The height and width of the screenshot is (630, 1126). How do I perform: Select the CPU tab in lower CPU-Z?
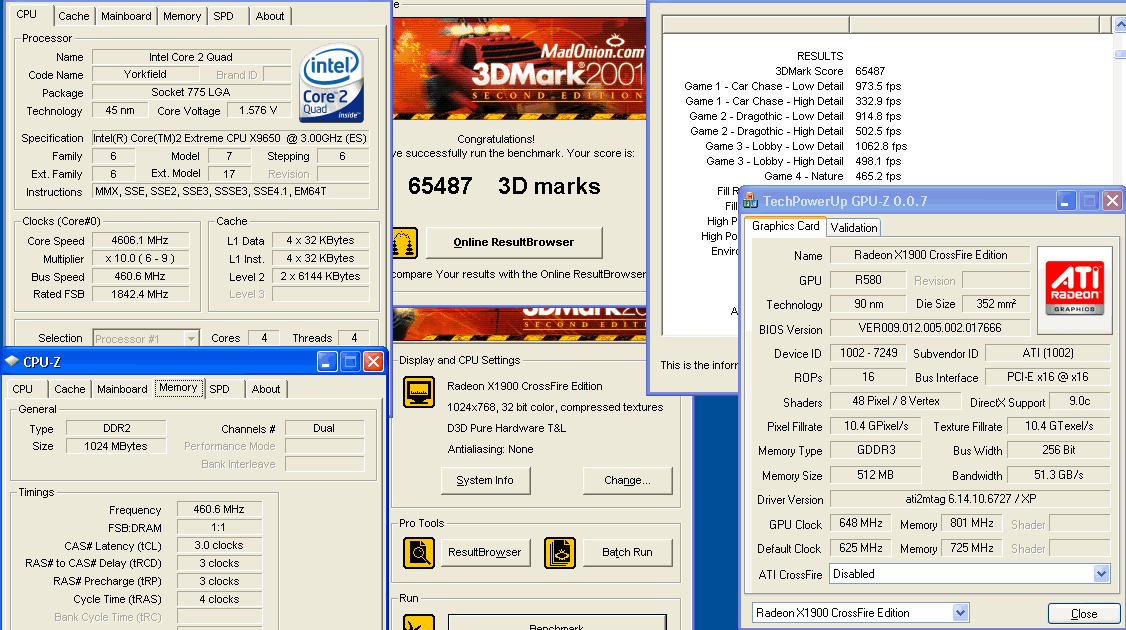pos(23,389)
